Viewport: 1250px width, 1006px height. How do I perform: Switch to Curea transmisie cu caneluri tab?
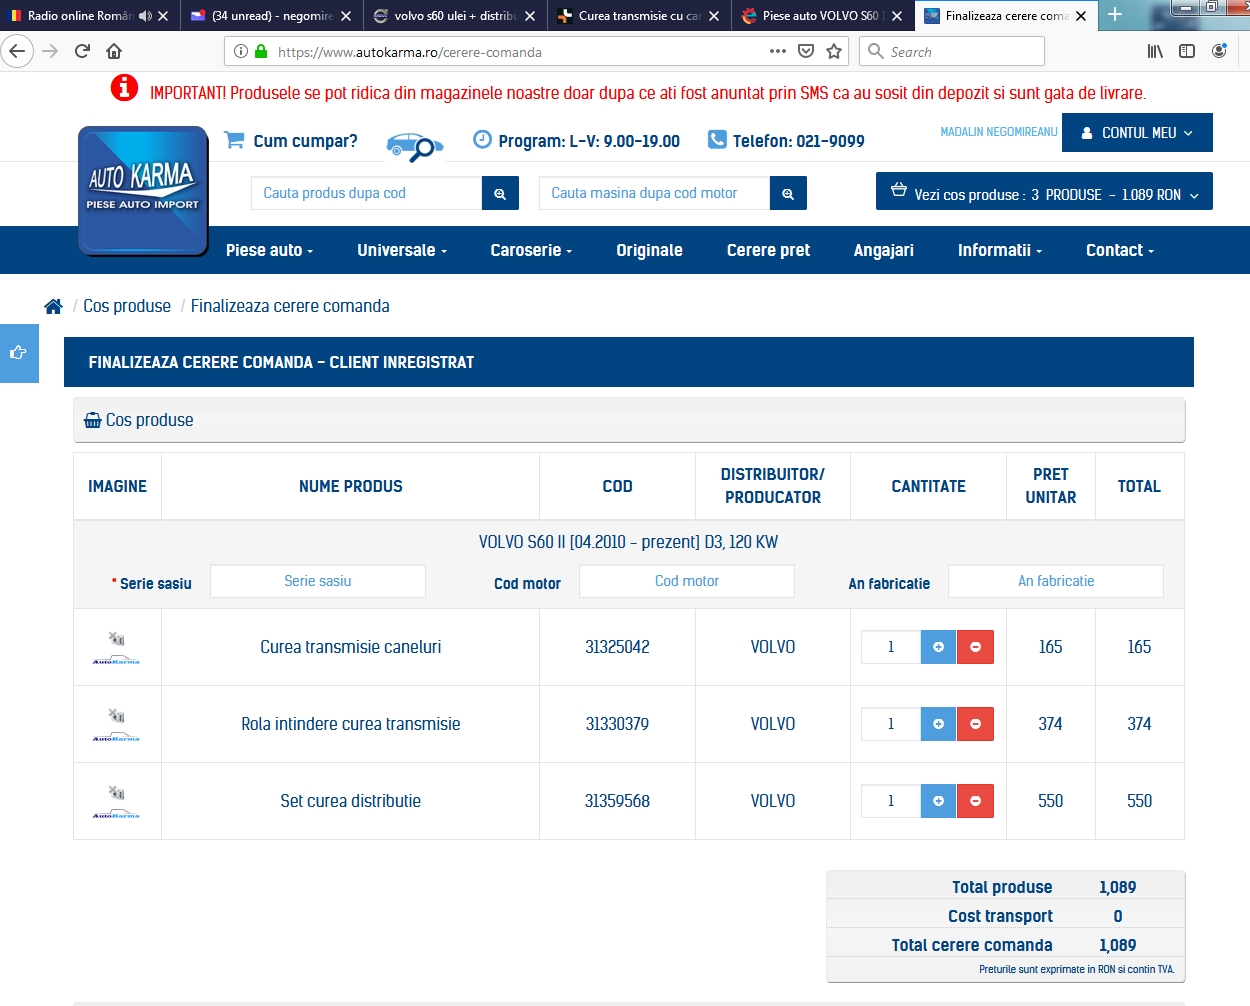[x=639, y=15]
